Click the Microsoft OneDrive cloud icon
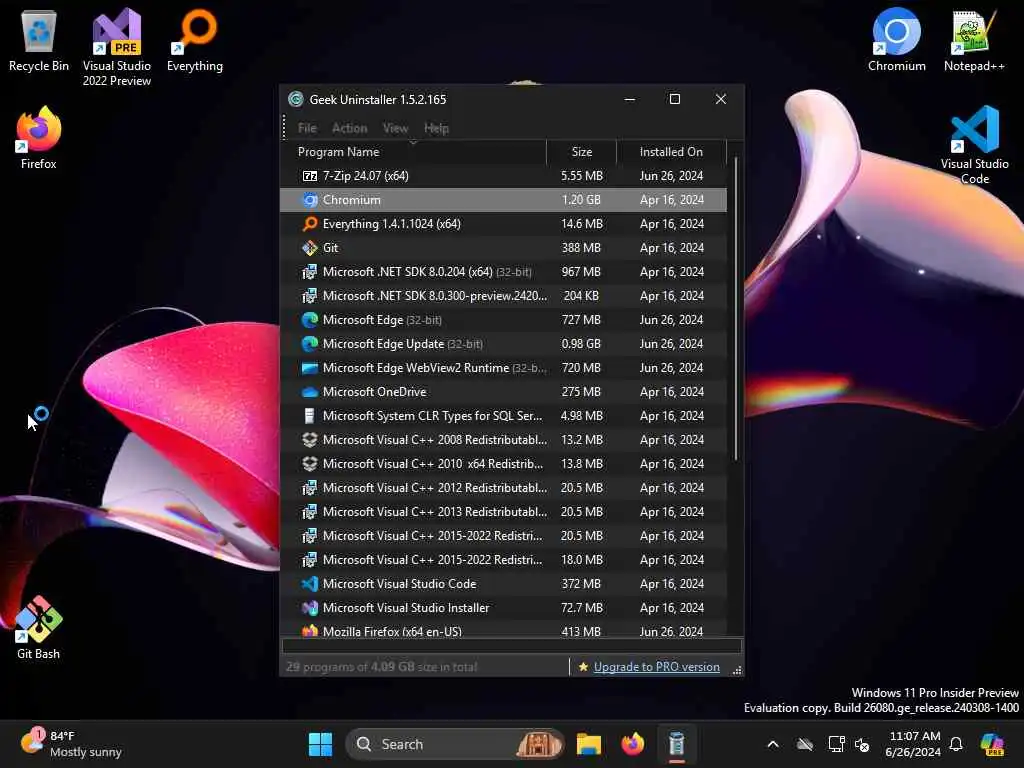Screen dimensions: 1024x768 pyautogui.click(x=310, y=392)
